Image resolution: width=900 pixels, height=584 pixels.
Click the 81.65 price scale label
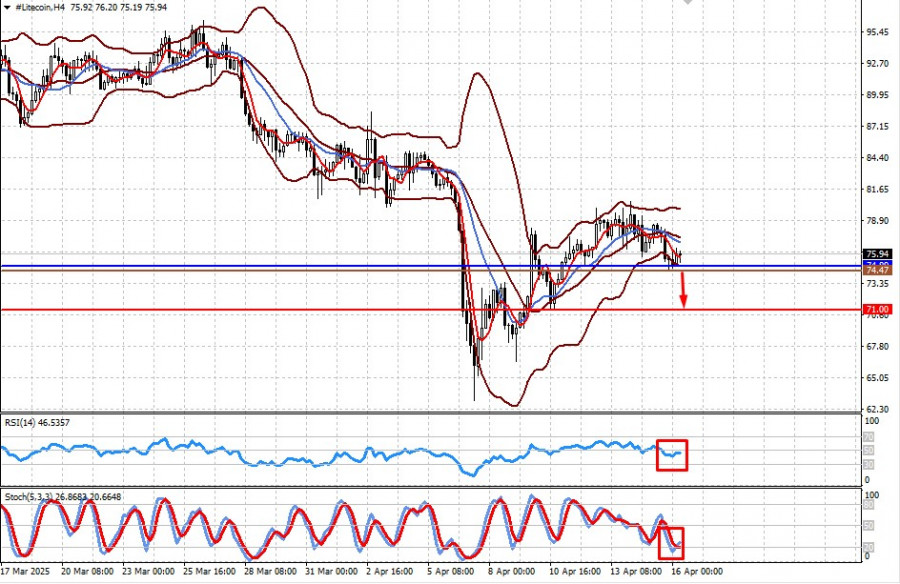click(x=877, y=189)
